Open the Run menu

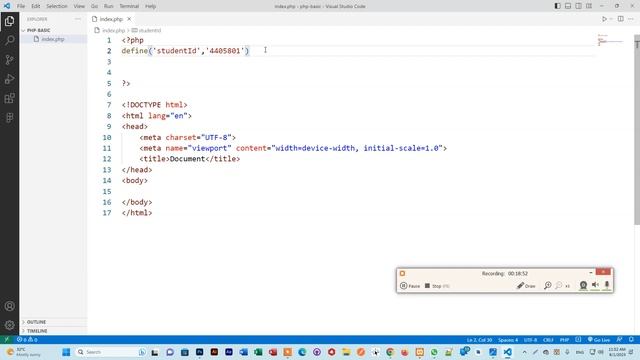tap(109, 6)
